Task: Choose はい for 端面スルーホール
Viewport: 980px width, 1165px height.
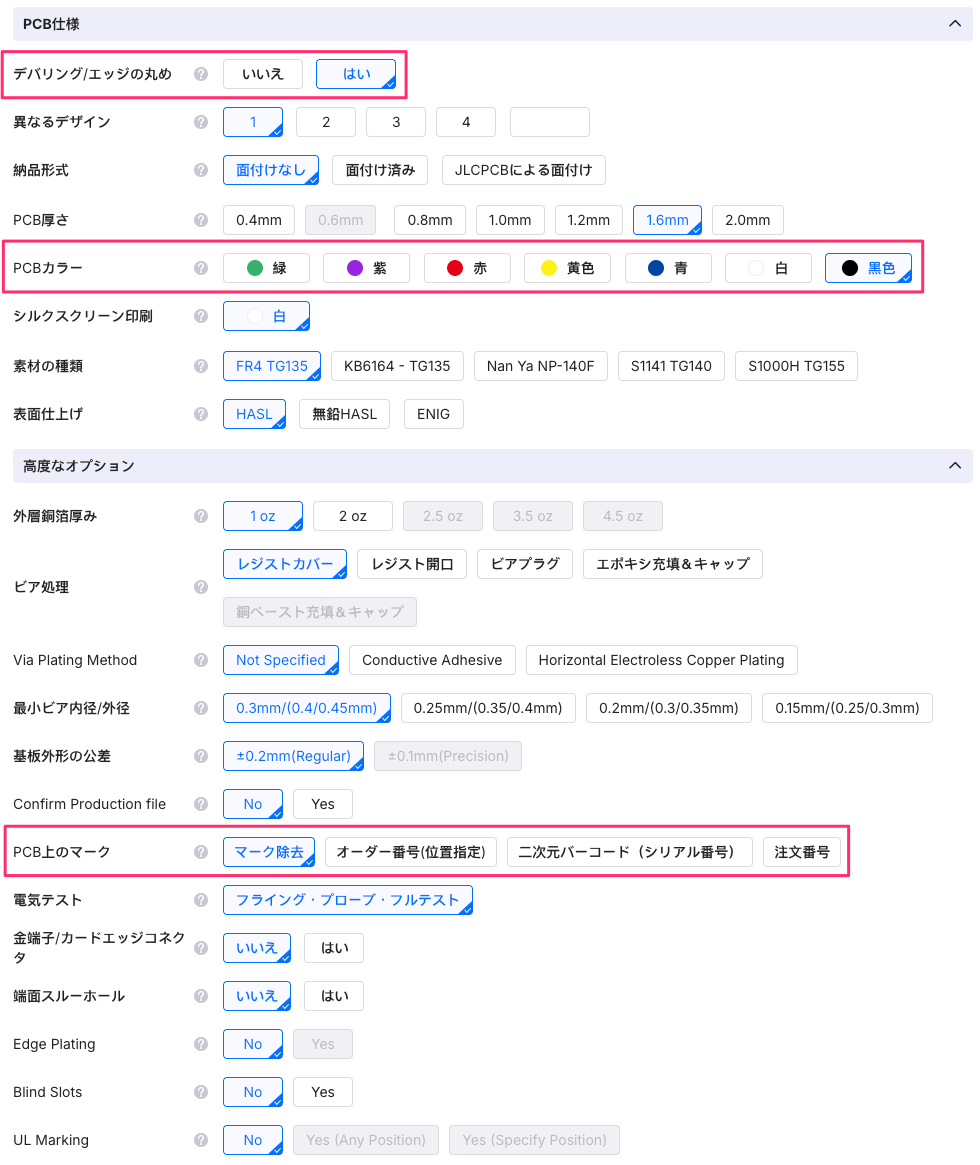Action: (334, 996)
